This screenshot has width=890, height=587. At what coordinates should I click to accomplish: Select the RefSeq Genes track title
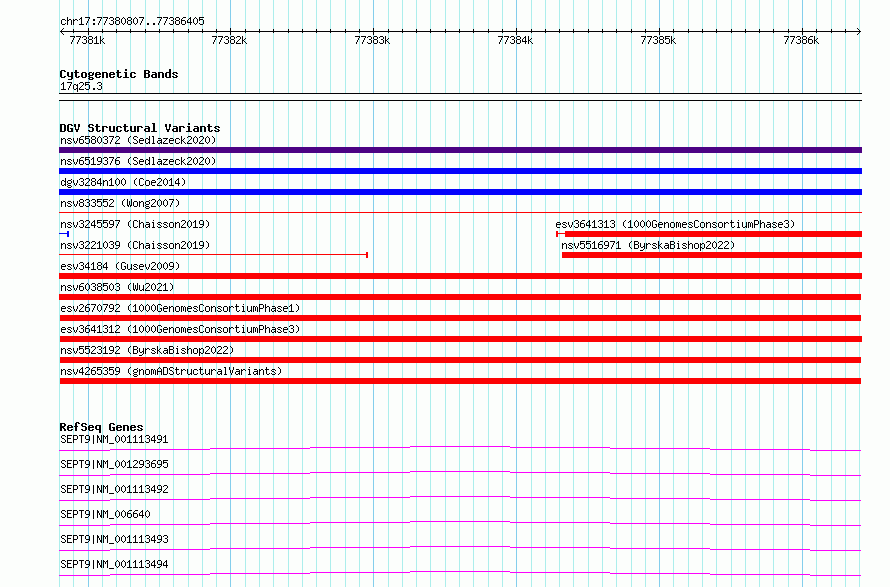101,427
